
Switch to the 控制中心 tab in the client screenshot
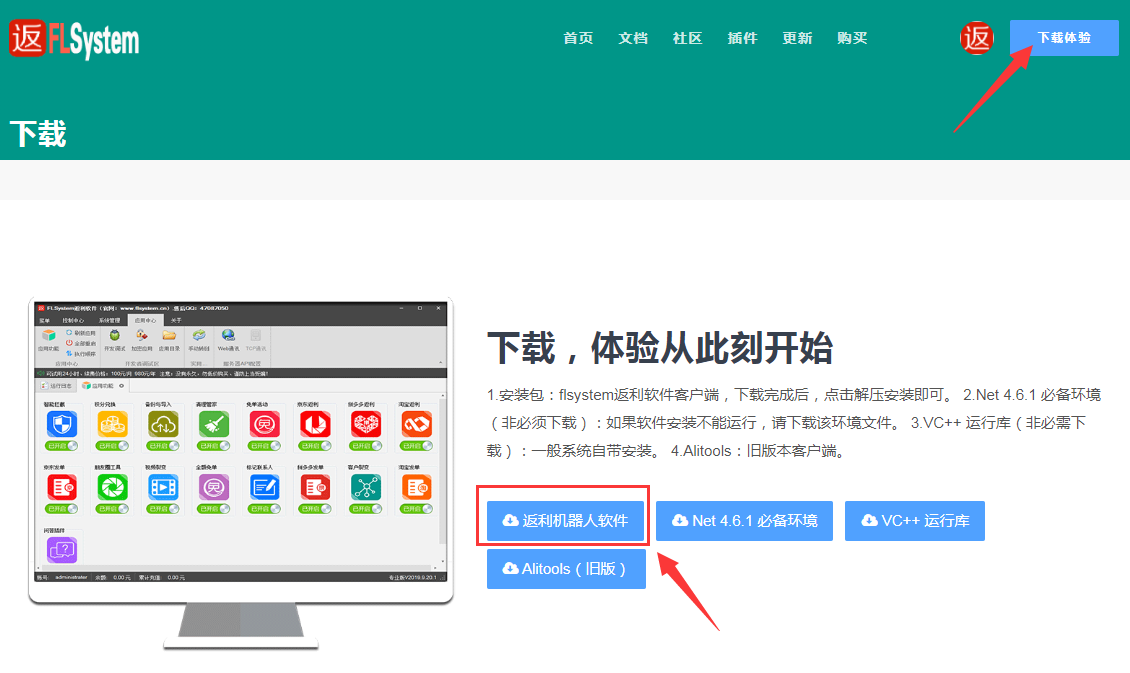[73, 320]
